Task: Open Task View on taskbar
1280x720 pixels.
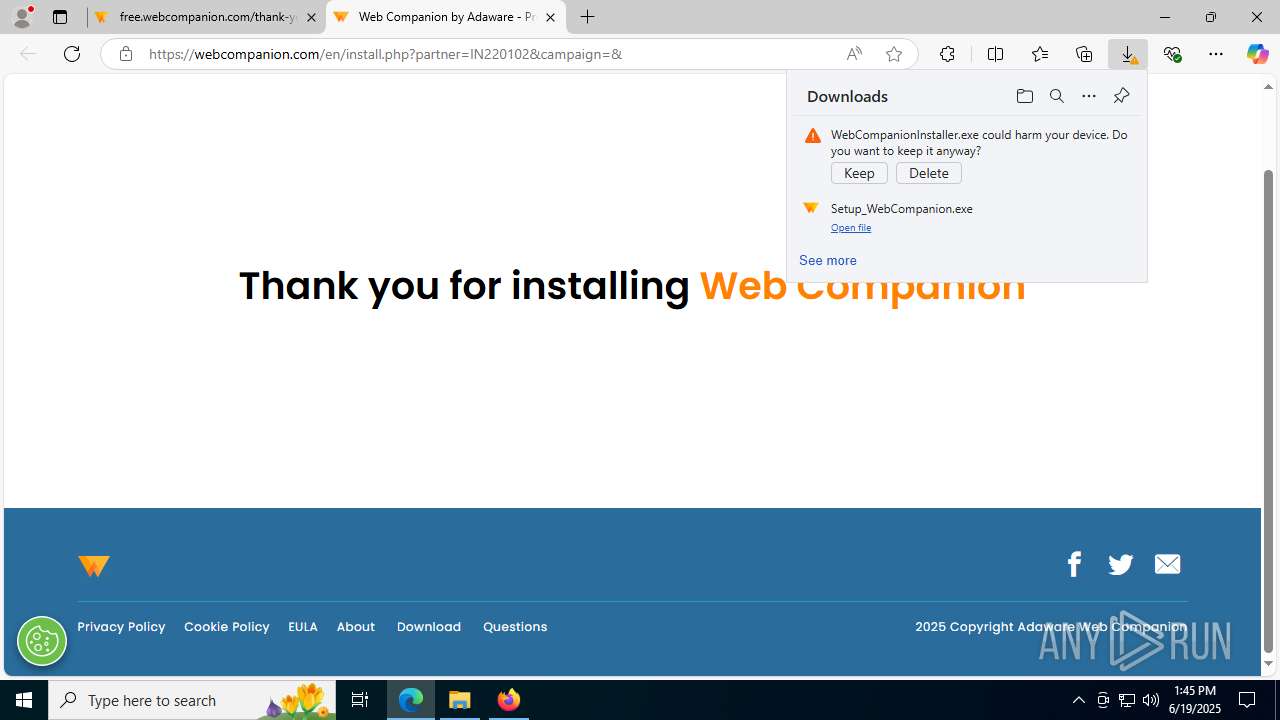Action: coord(360,700)
